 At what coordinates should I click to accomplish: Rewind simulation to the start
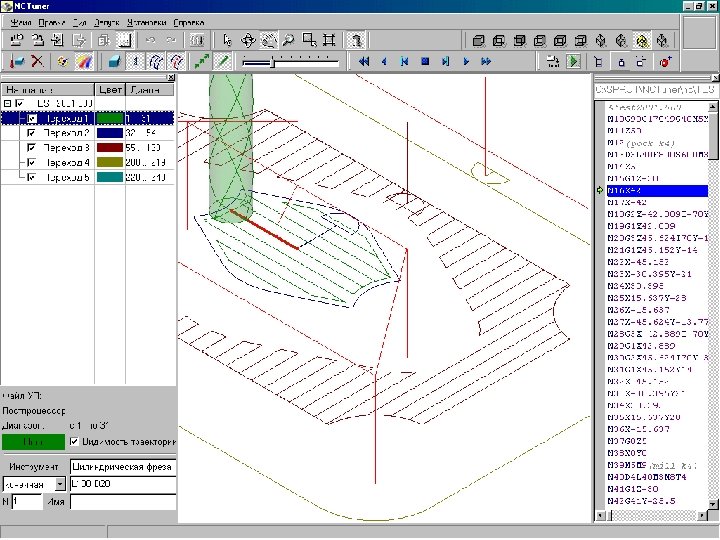[x=364, y=62]
